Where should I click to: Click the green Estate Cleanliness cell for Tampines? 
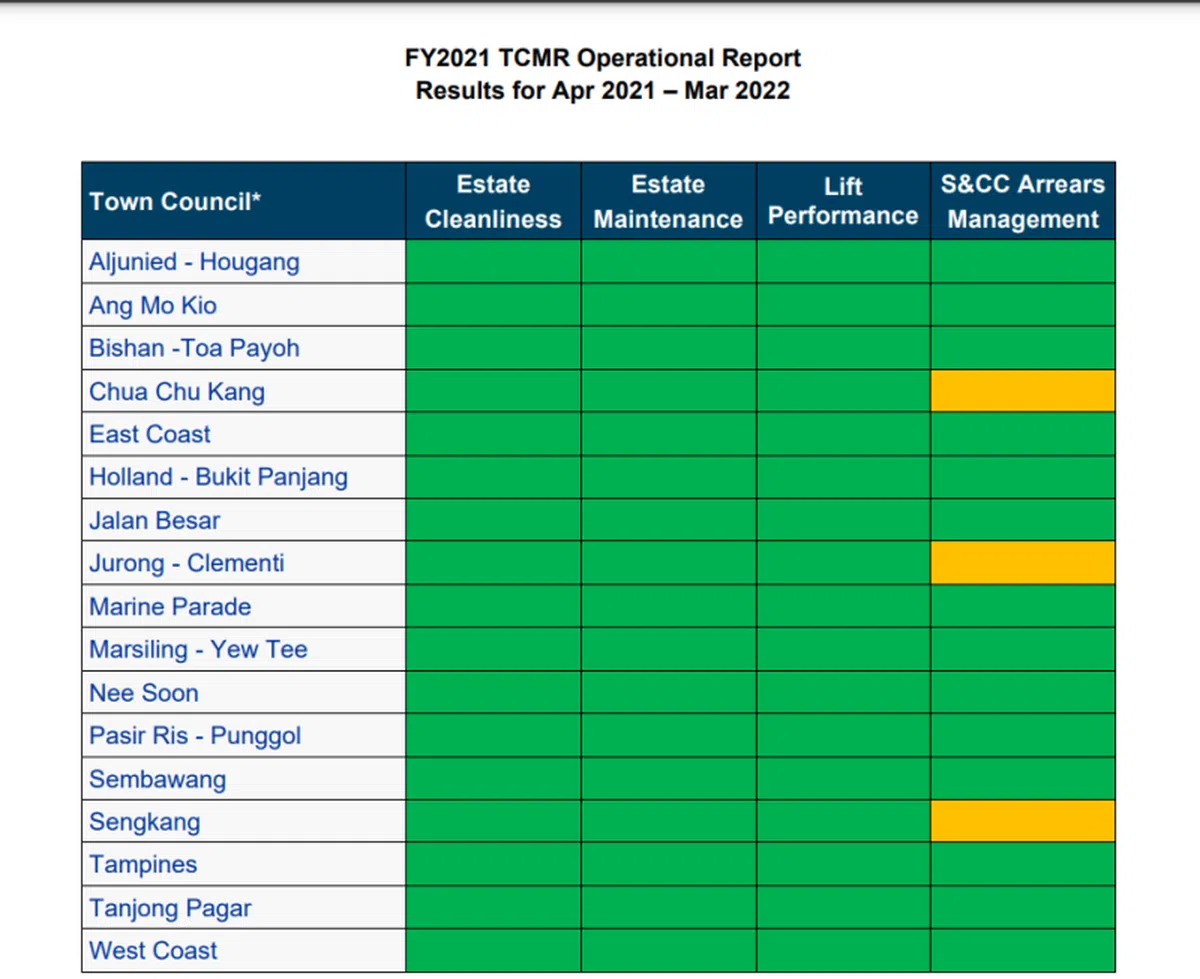(493, 864)
